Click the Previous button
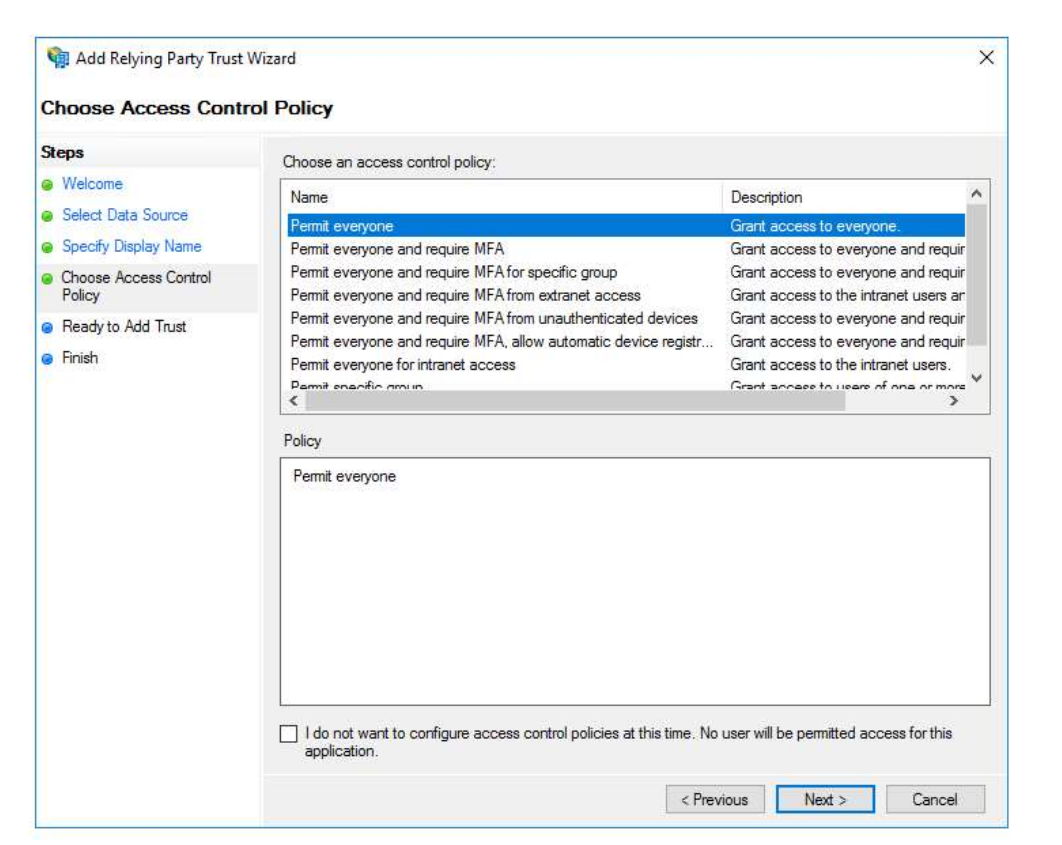 [714, 799]
